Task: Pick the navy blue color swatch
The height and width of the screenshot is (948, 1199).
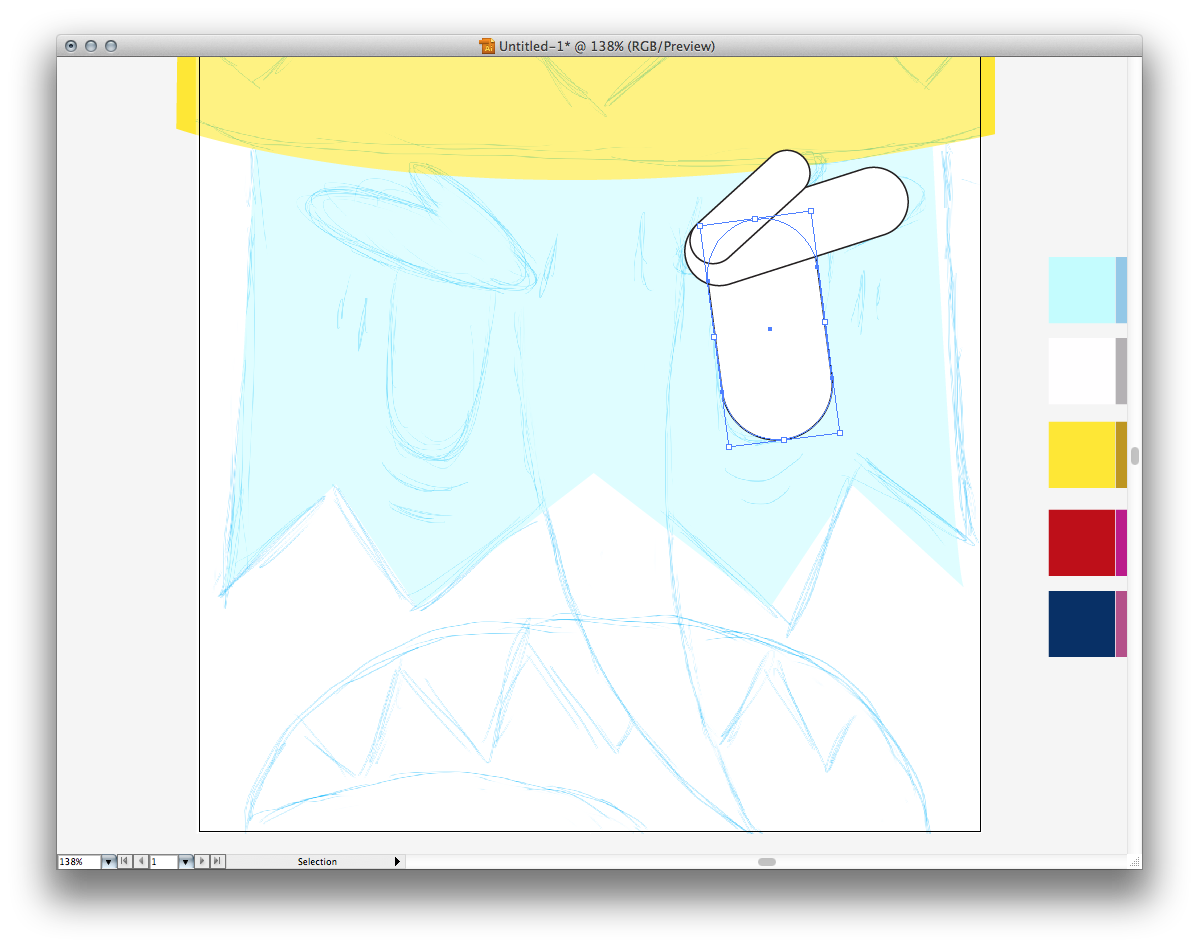Action: [x=1081, y=624]
